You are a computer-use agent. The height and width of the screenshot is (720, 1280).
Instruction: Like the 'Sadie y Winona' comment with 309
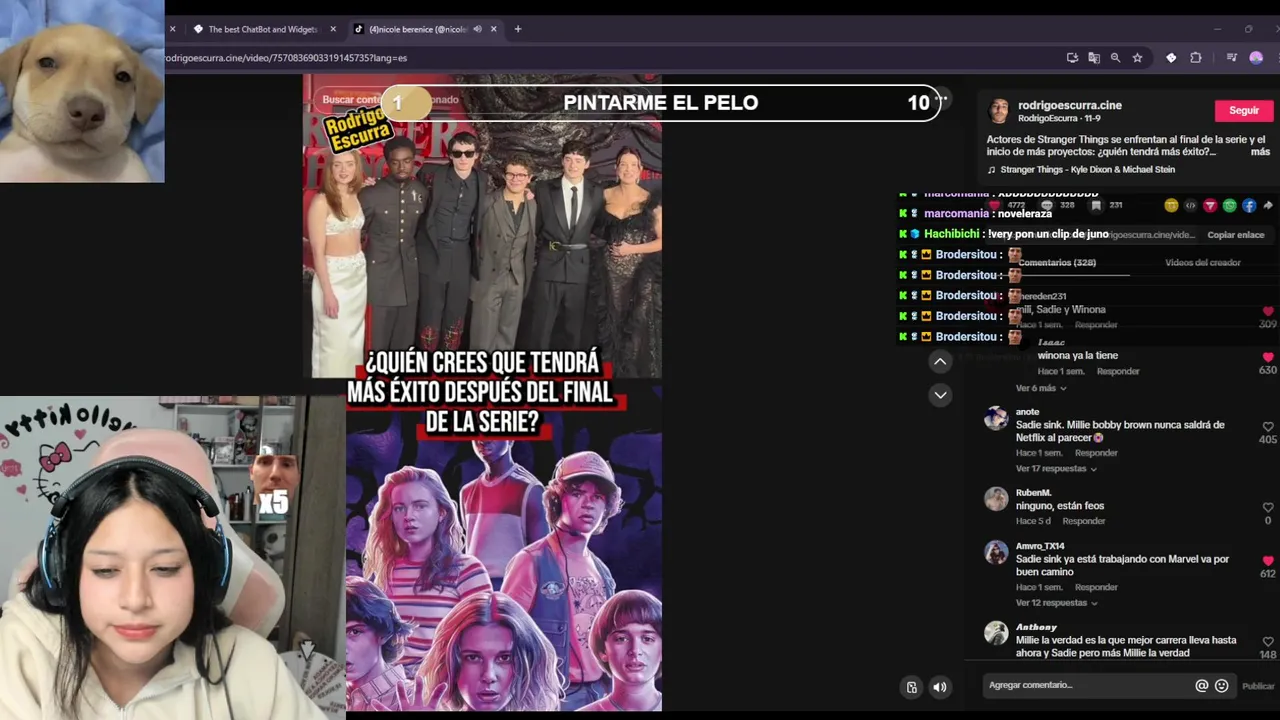tap(1268, 311)
